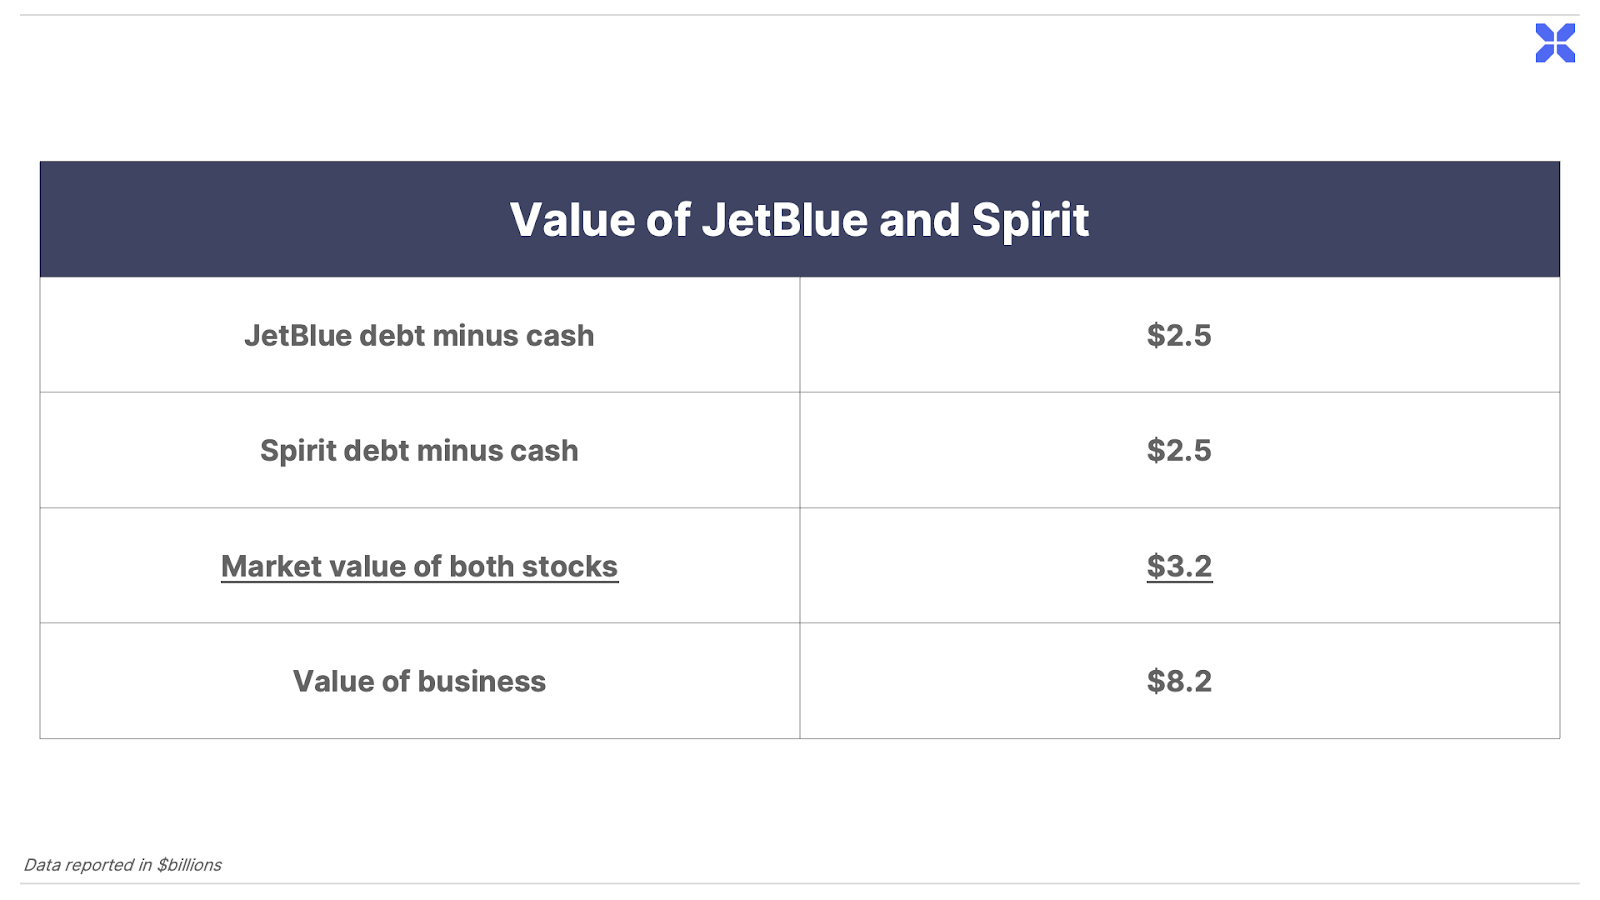The width and height of the screenshot is (1600, 900).
Task: Open the 'Market value of both stocks' link
Action: (419, 566)
